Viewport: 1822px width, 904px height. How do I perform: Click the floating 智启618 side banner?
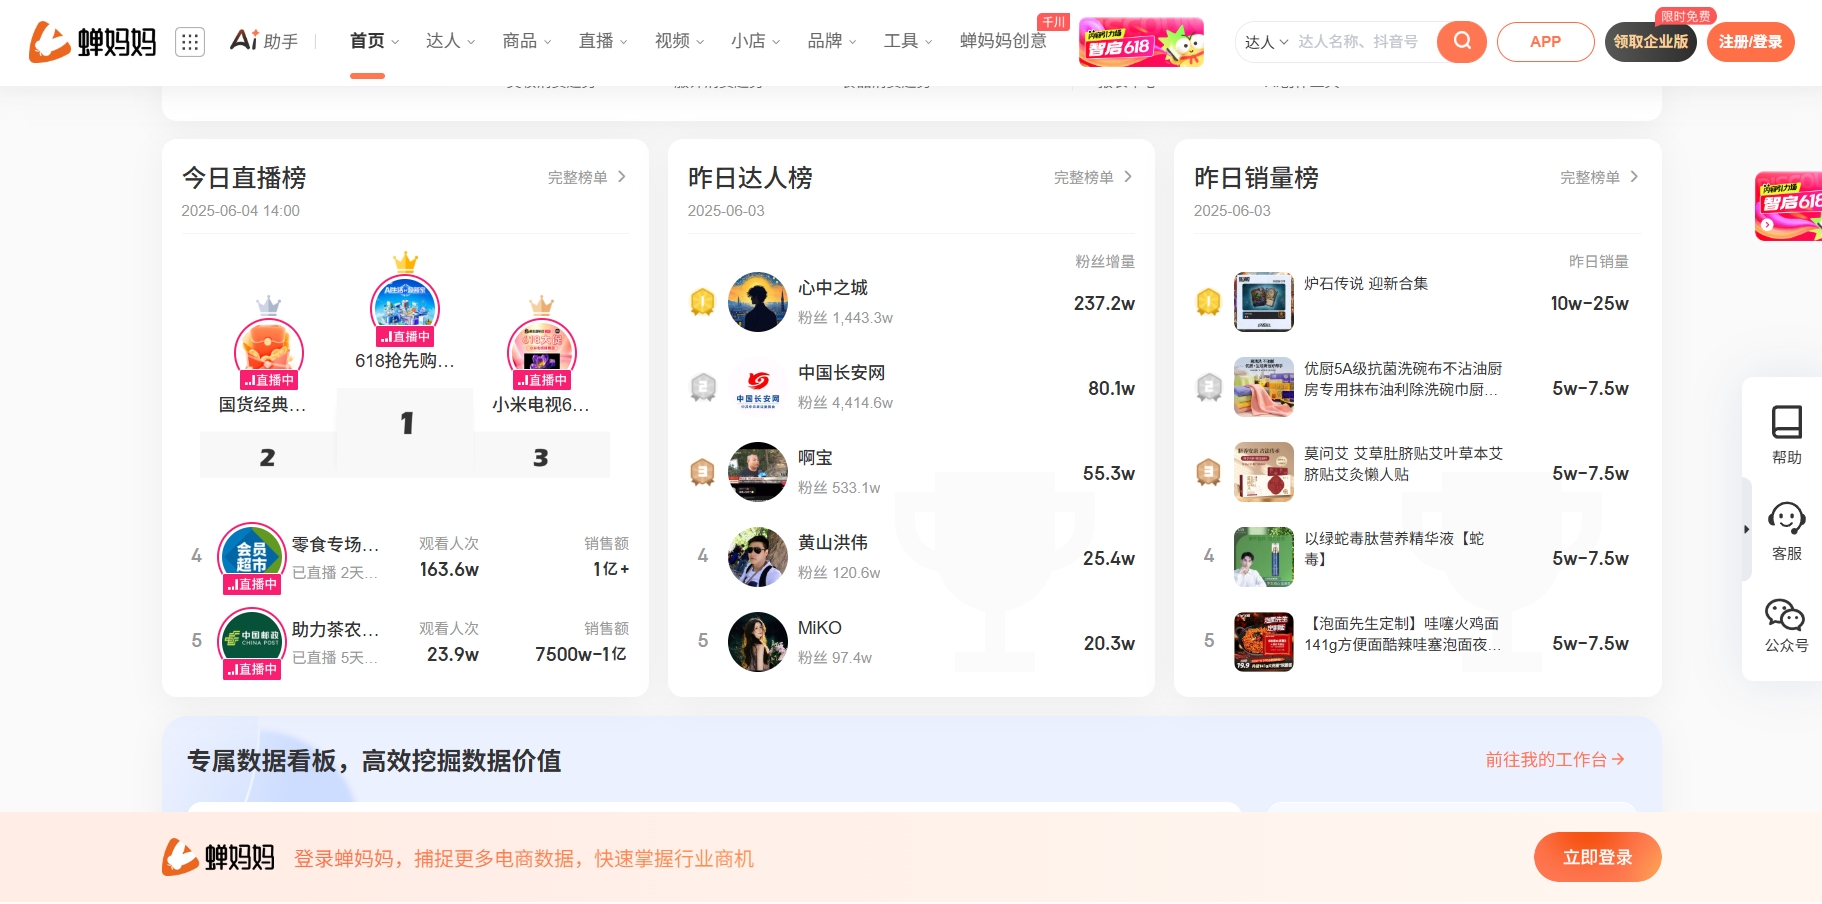(1789, 206)
